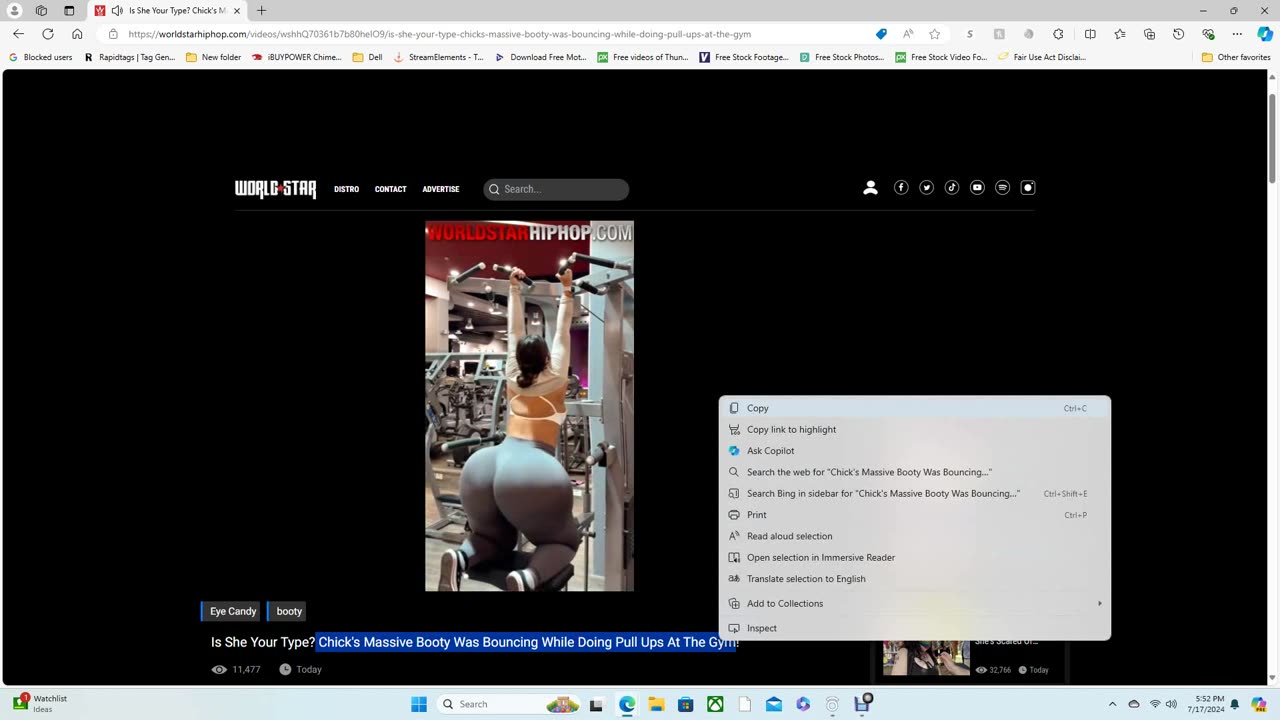Open the CONTACT nav link

390,189
